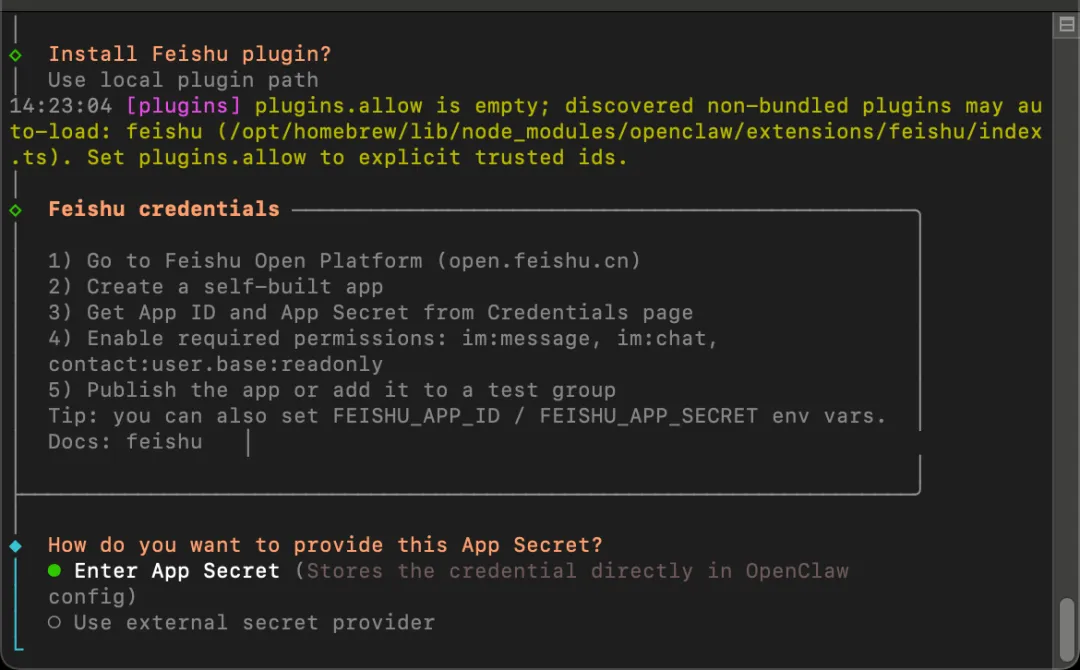This screenshot has width=1080, height=670.
Task: Click the cyan diamond beside the App Secret prompt
Action: point(15,546)
